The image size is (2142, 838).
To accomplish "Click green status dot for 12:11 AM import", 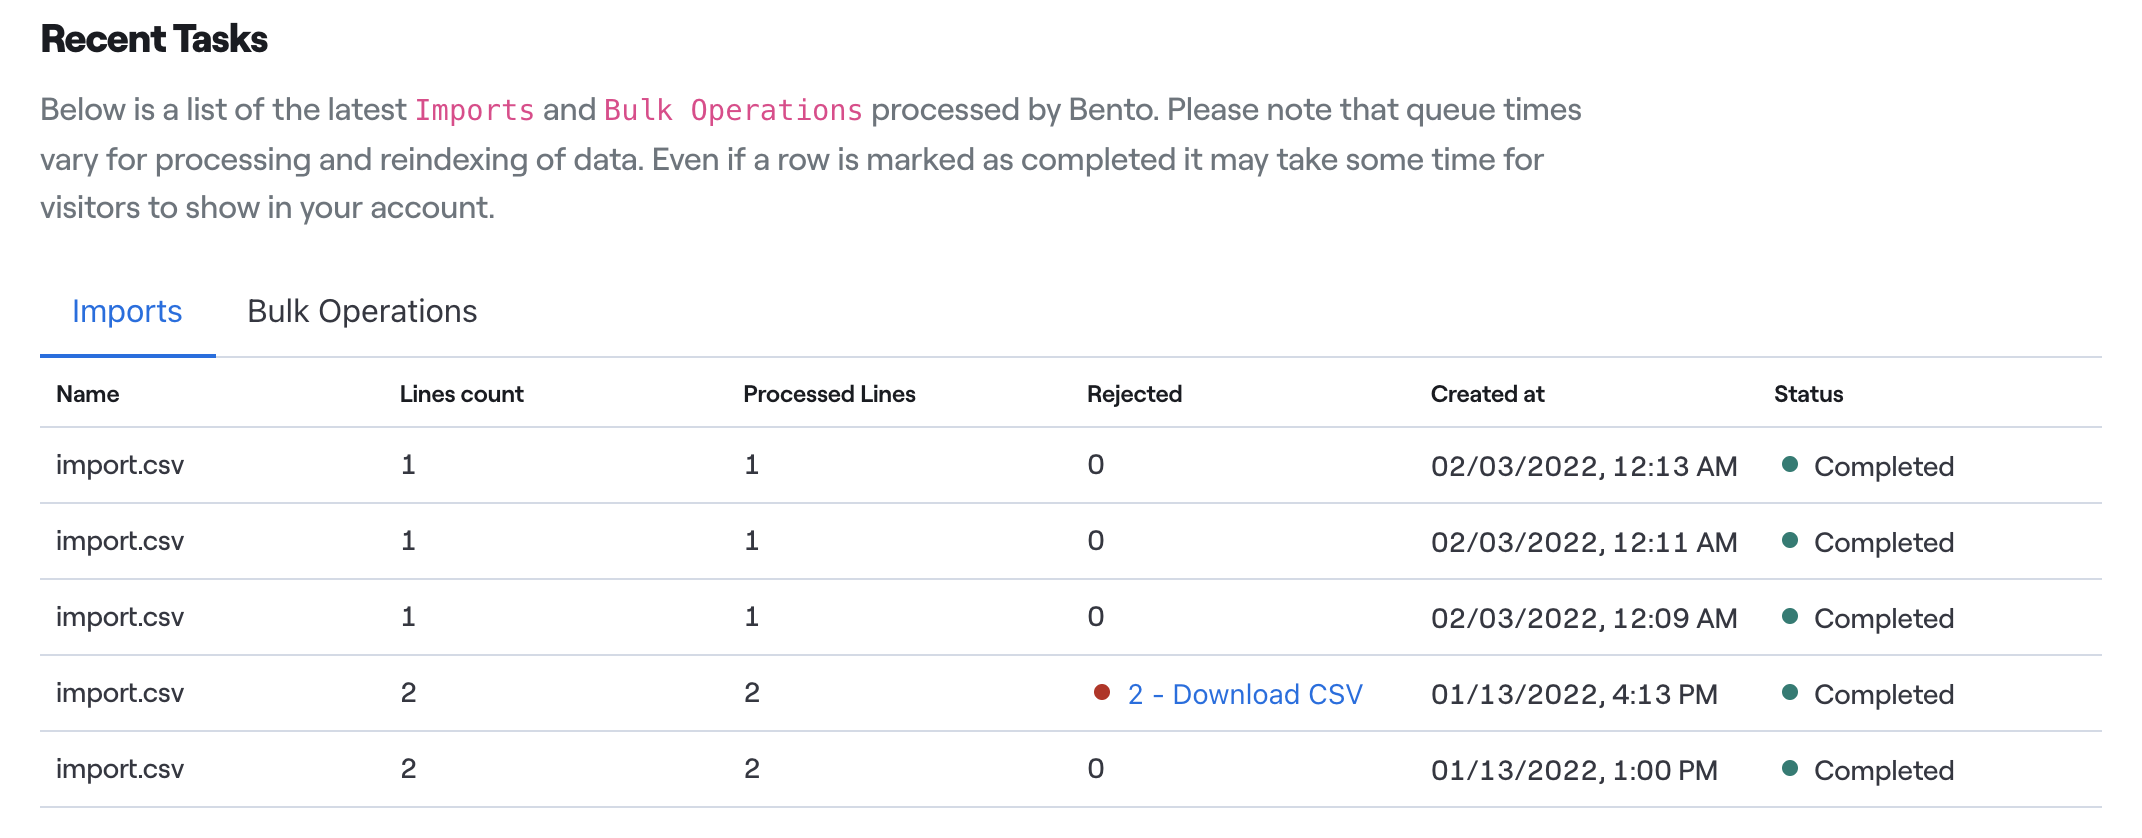I will click(x=1791, y=540).
